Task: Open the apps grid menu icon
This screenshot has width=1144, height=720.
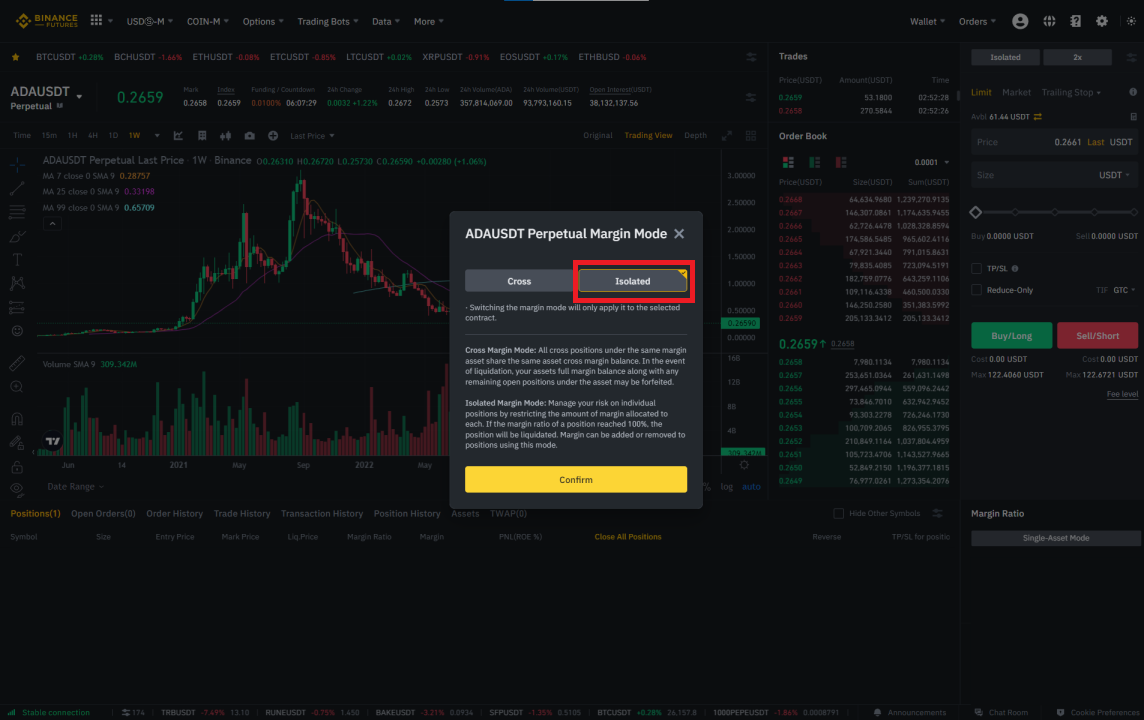Action: [96, 20]
